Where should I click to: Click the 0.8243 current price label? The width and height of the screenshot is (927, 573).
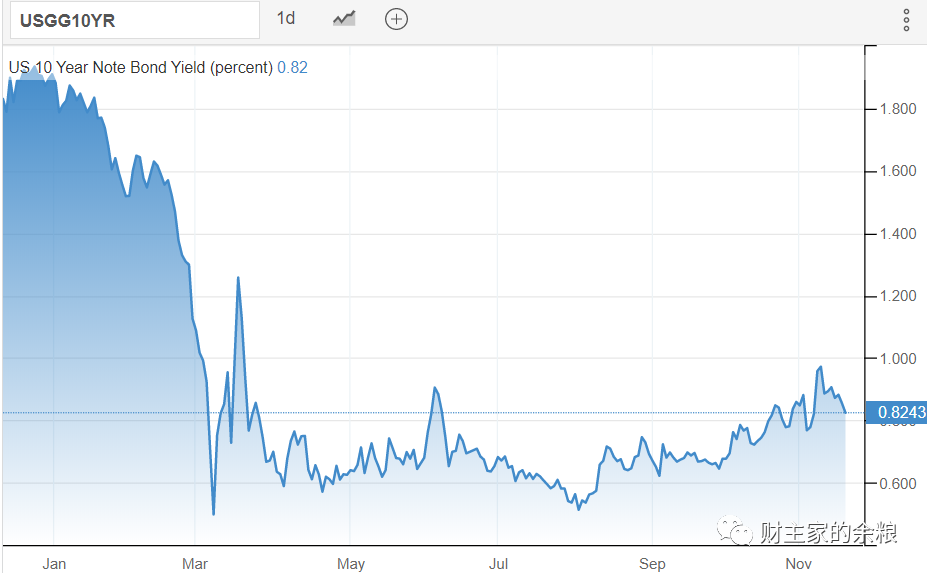(x=896, y=412)
